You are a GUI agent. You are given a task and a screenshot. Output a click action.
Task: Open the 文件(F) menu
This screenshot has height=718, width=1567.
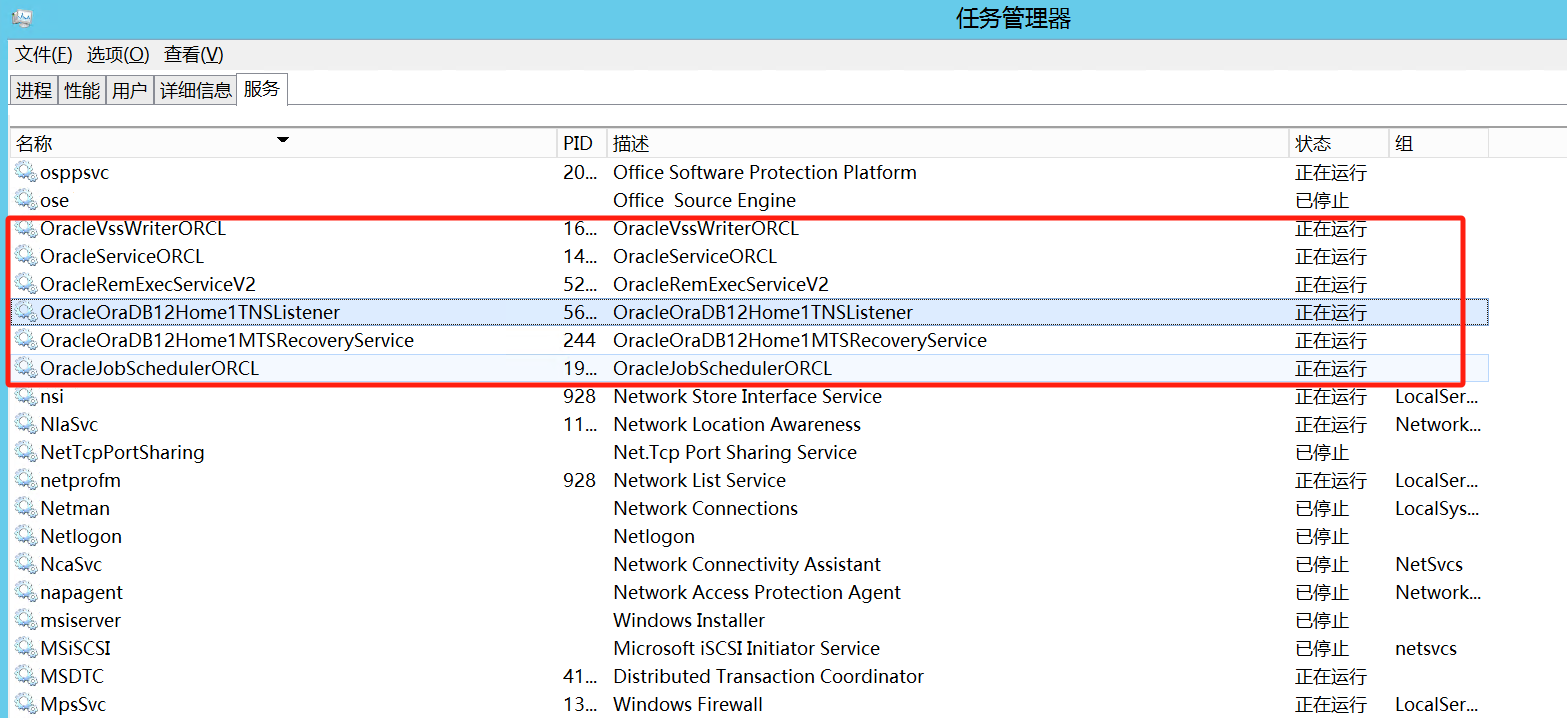pyautogui.click(x=44, y=55)
